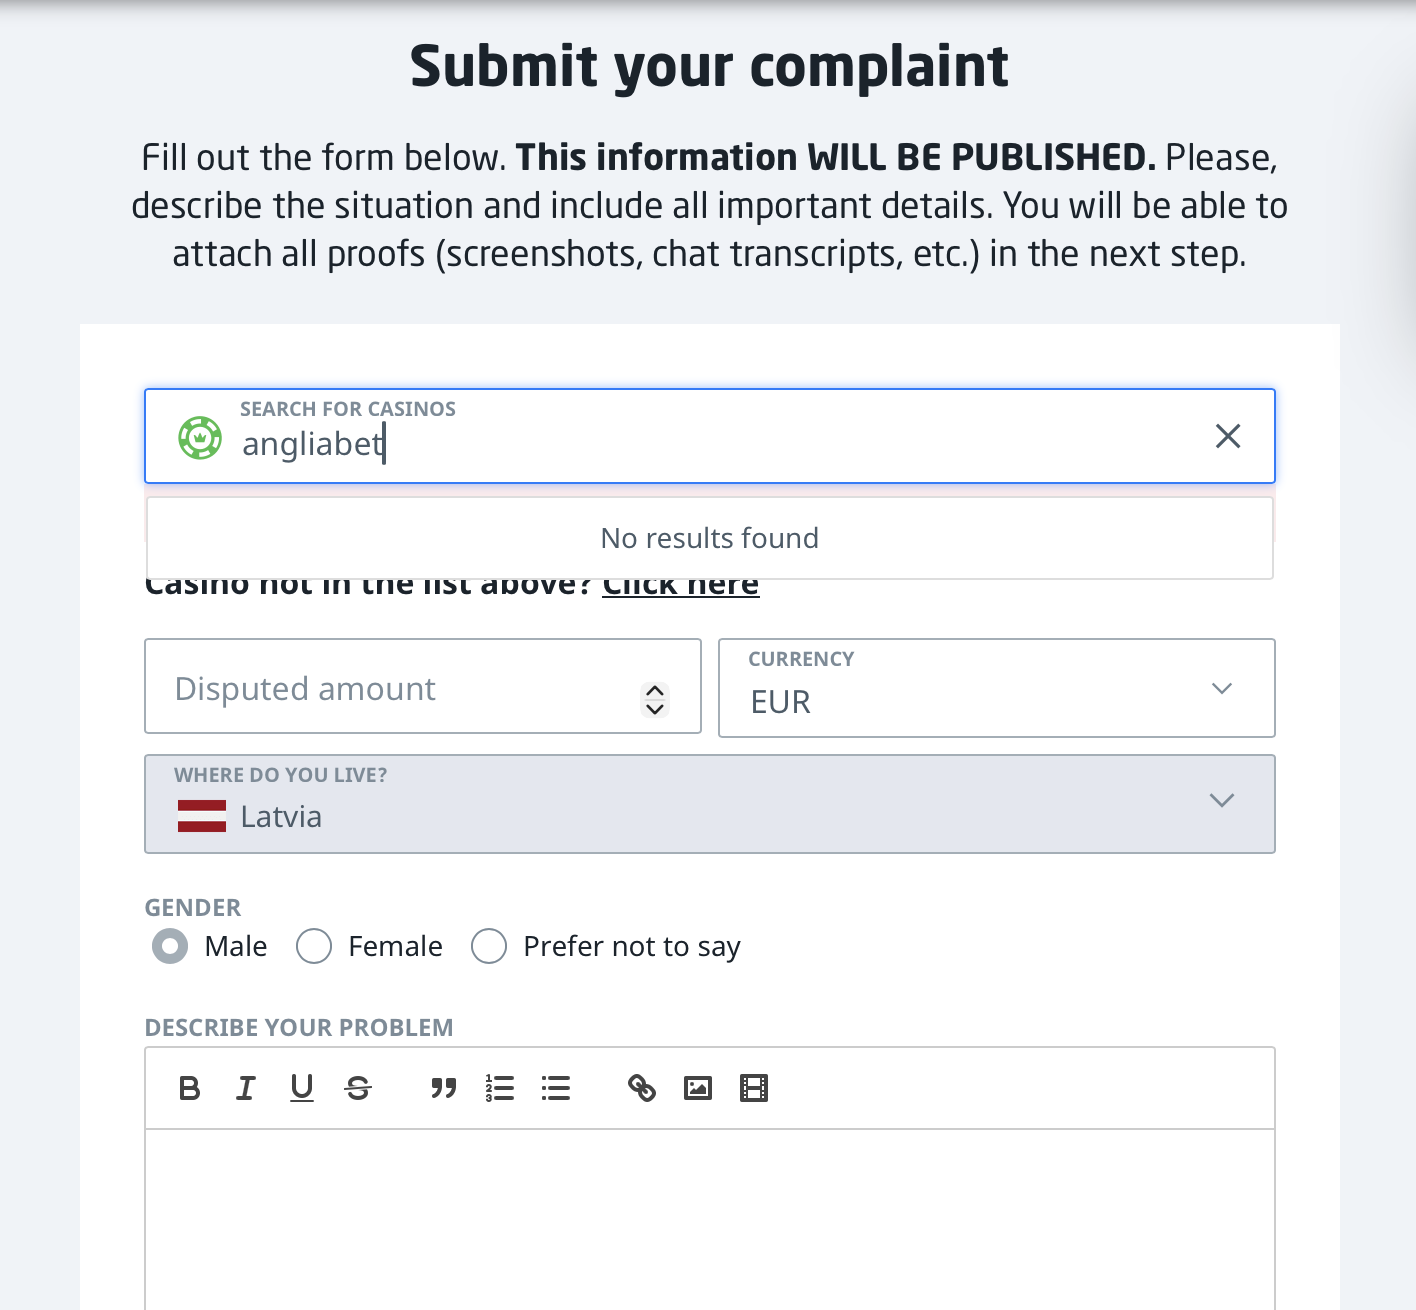Toggle bold formatting in editor toolbar
1416x1310 pixels.
[189, 1088]
